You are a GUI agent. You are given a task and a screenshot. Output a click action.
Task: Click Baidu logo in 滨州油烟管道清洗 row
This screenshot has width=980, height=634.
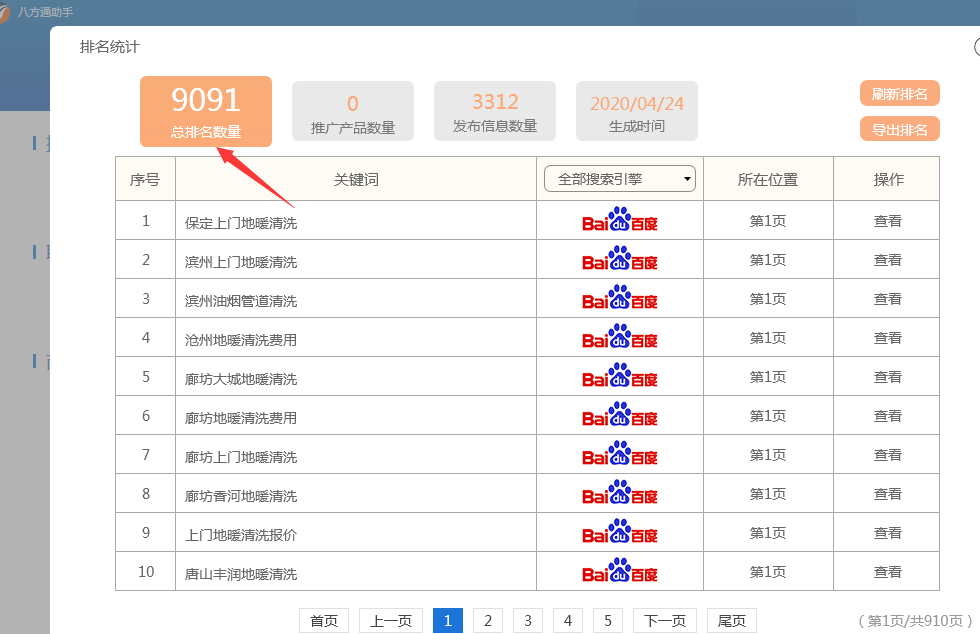point(619,298)
